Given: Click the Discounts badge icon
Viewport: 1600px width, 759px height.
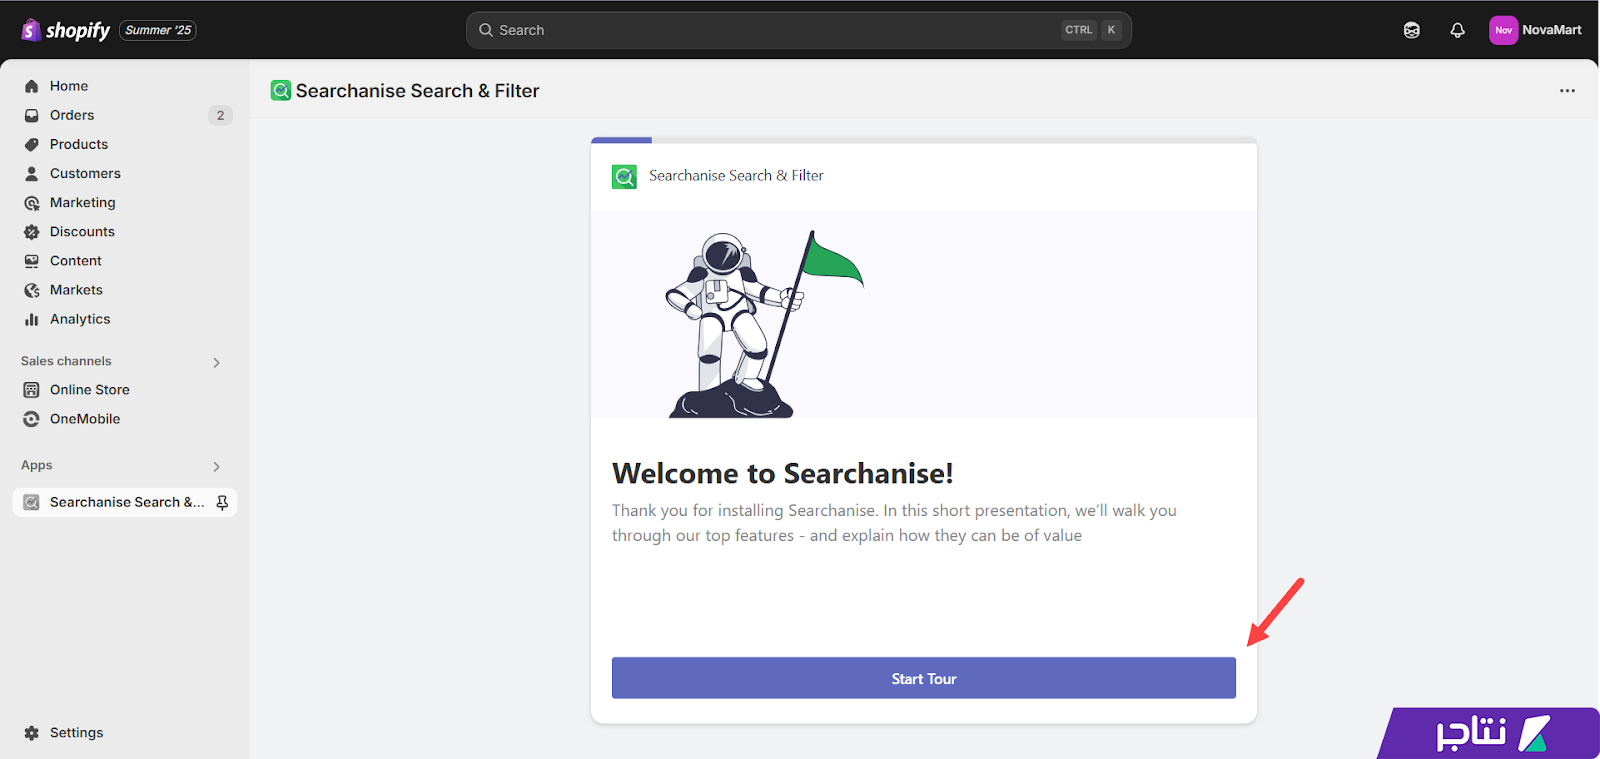Looking at the screenshot, I should (x=32, y=232).
